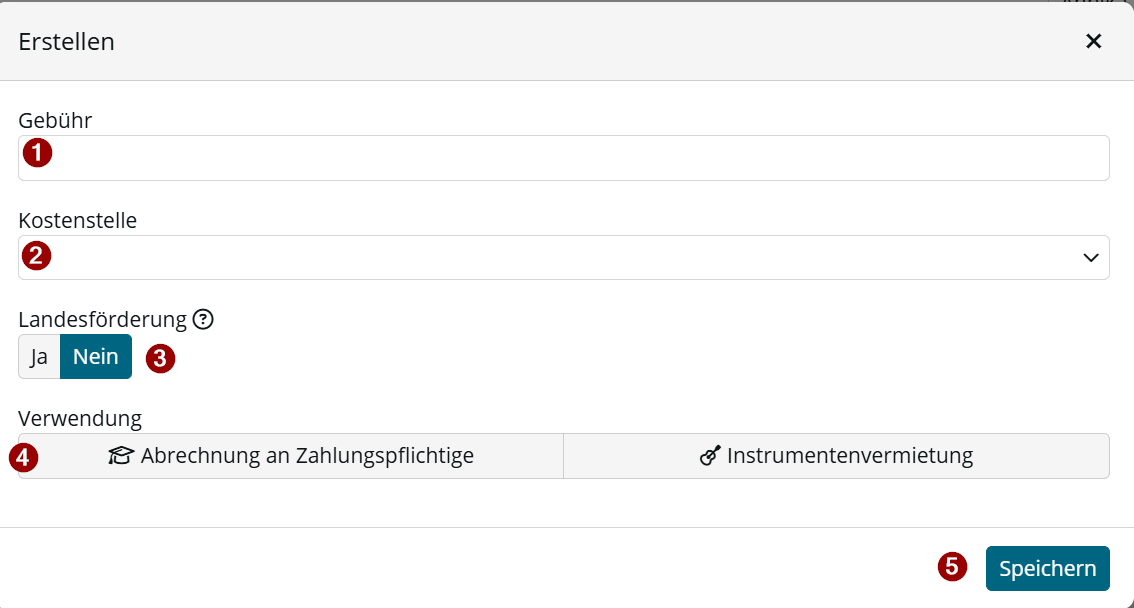The image size is (1134, 608).
Task: Click the graduation cap icon in Verwendung
Action: 122,455
